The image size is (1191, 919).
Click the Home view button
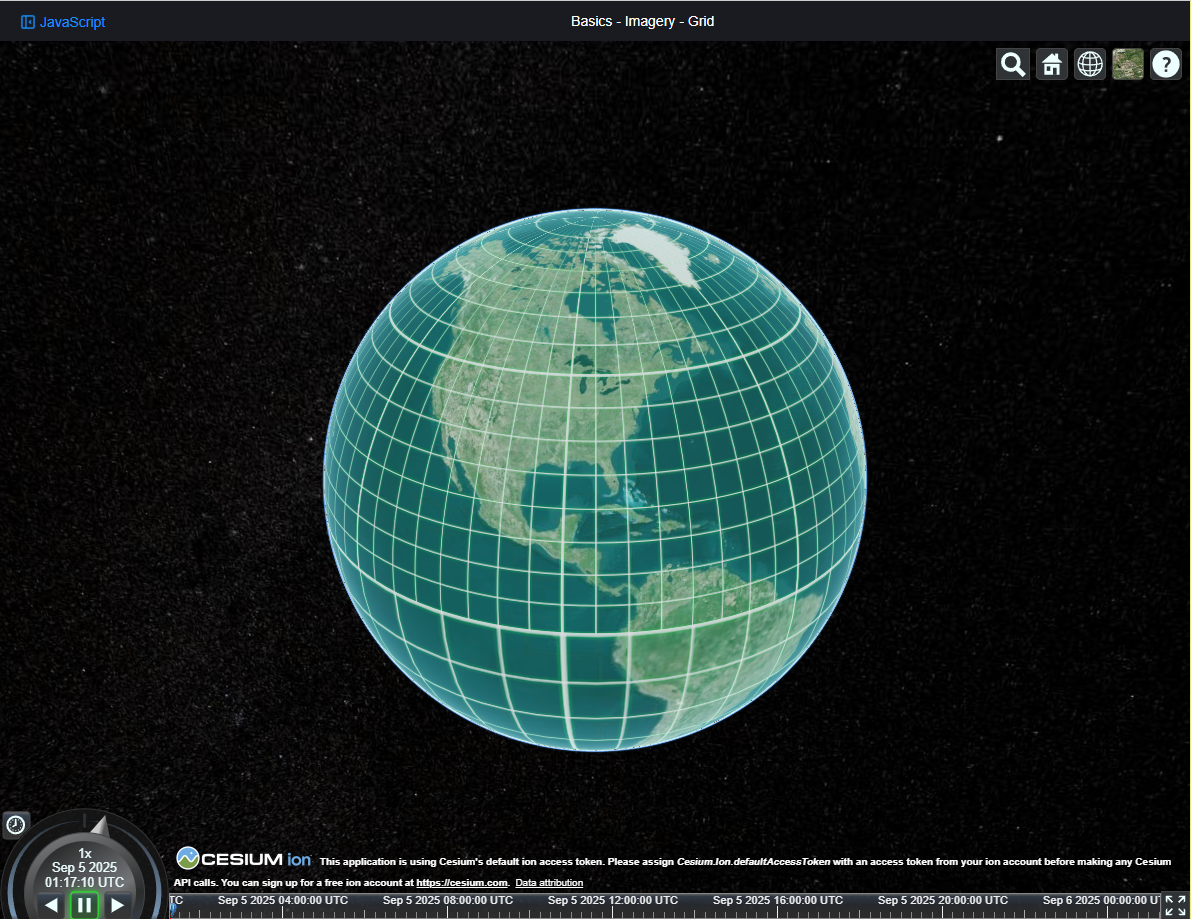point(1051,65)
